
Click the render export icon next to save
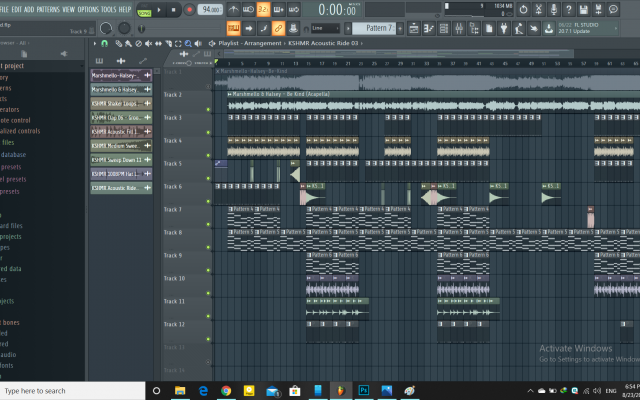599,9
